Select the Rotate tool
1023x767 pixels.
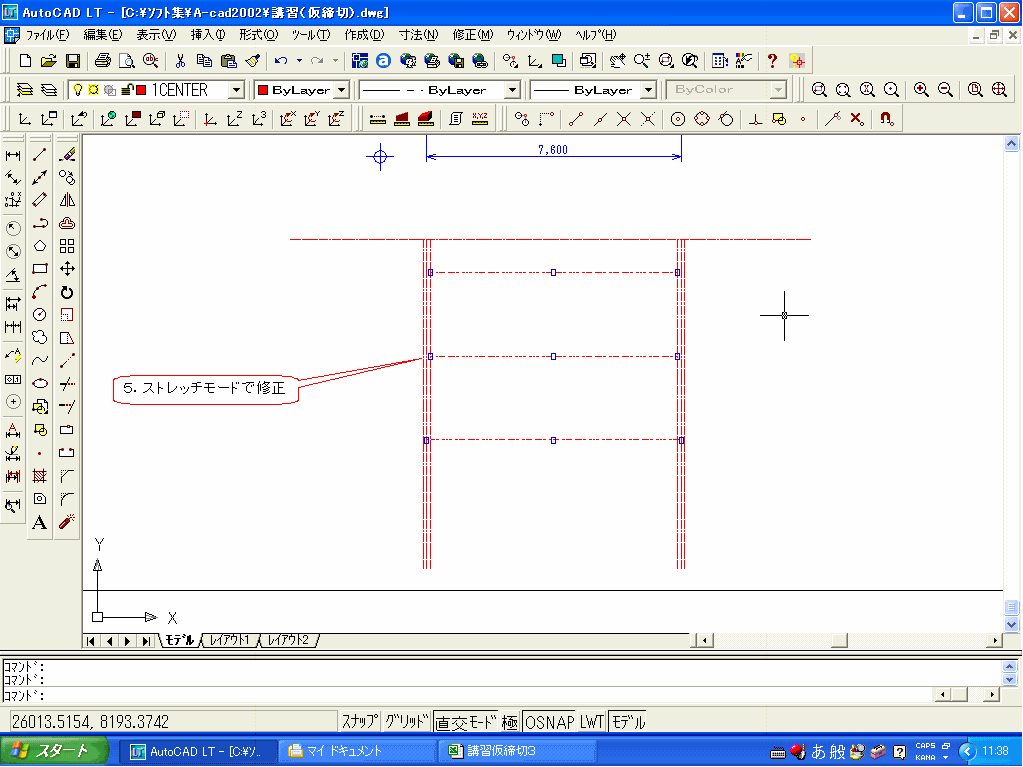(67, 292)
